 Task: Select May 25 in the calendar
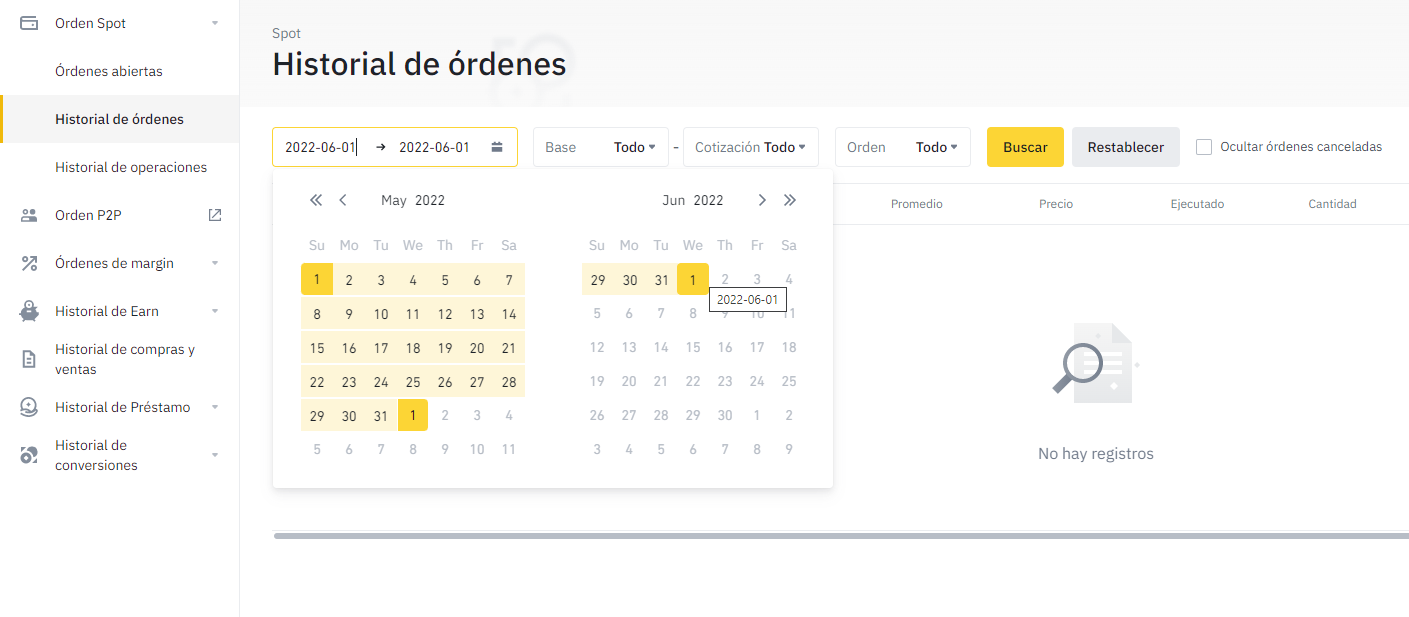(x=413, y=382)
